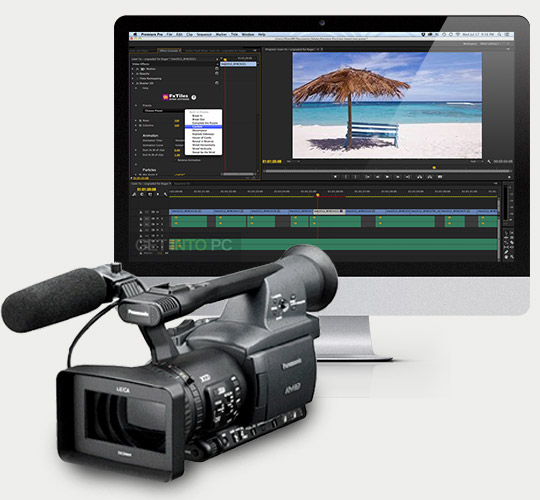Click the Wi-Fi status icon in menu bar
The image size is (540, 500).
[458, 34]
